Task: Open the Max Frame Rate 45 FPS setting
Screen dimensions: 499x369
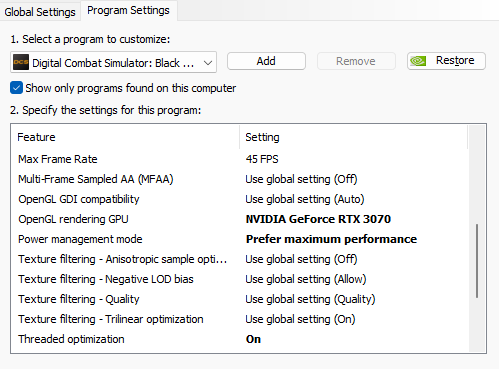Action: [x=262, y=159]
